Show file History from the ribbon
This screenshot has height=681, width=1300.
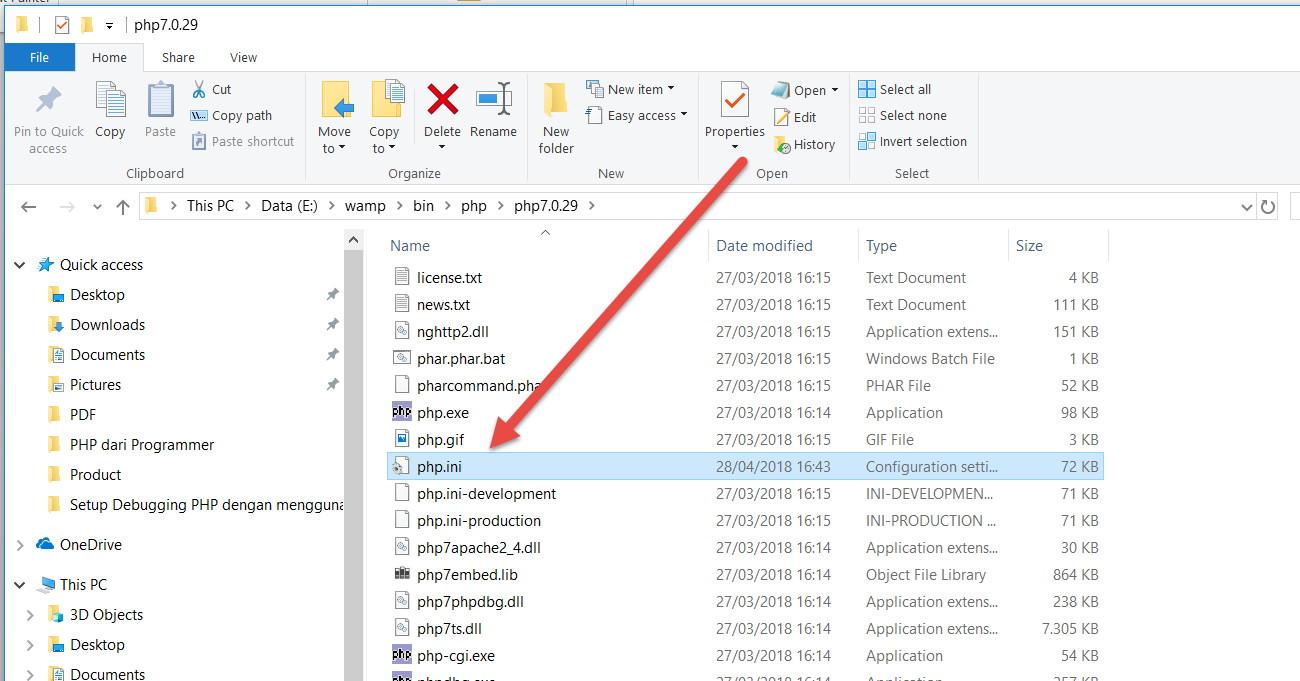pos(804,144)
